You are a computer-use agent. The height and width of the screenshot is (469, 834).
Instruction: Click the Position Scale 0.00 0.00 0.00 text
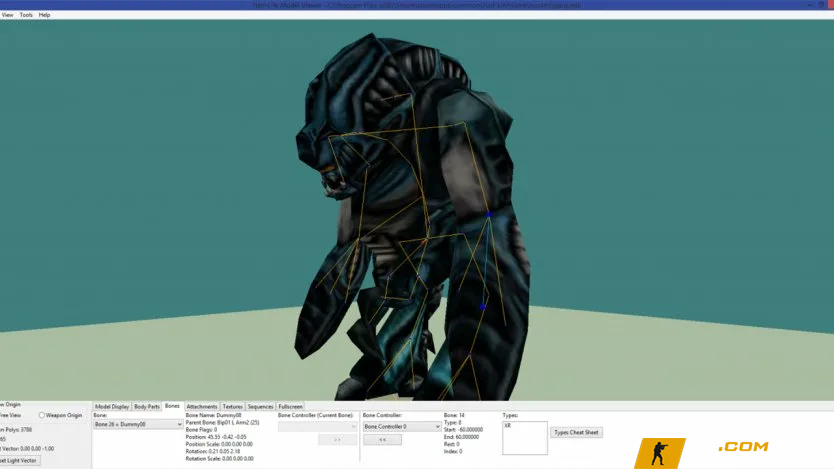coord(219,444)
